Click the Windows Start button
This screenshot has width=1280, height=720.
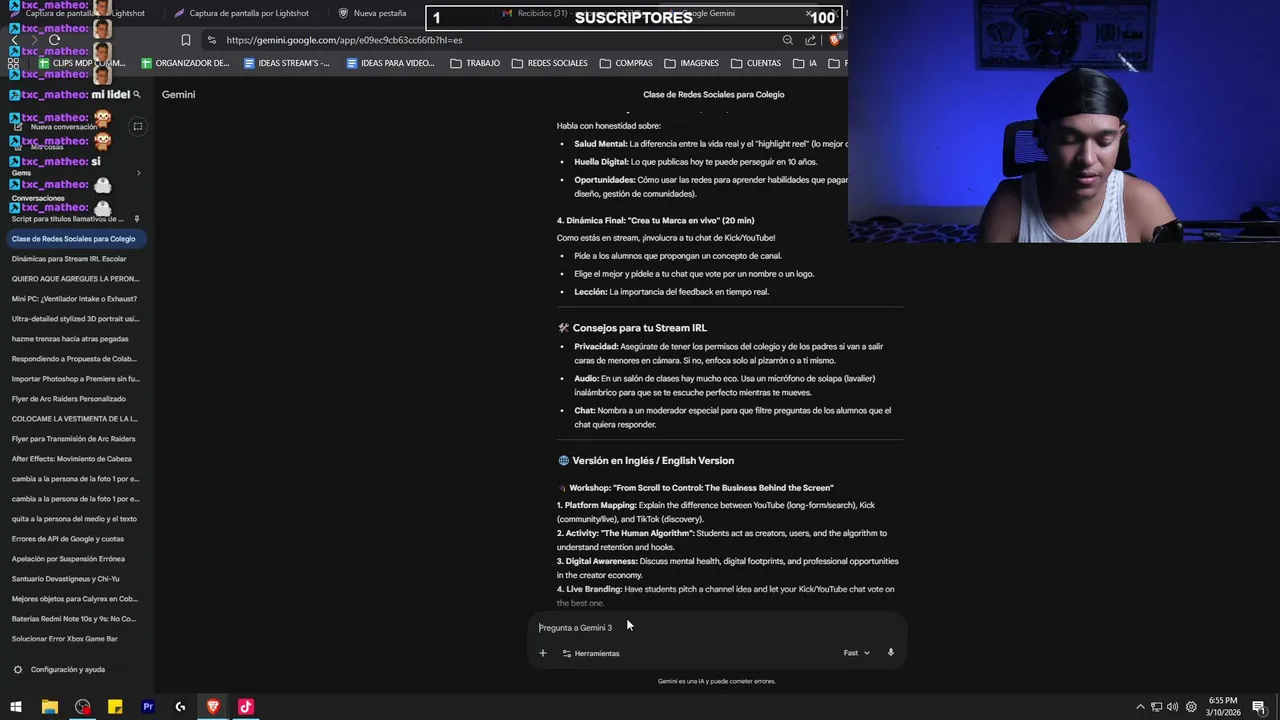pos(16,707)
